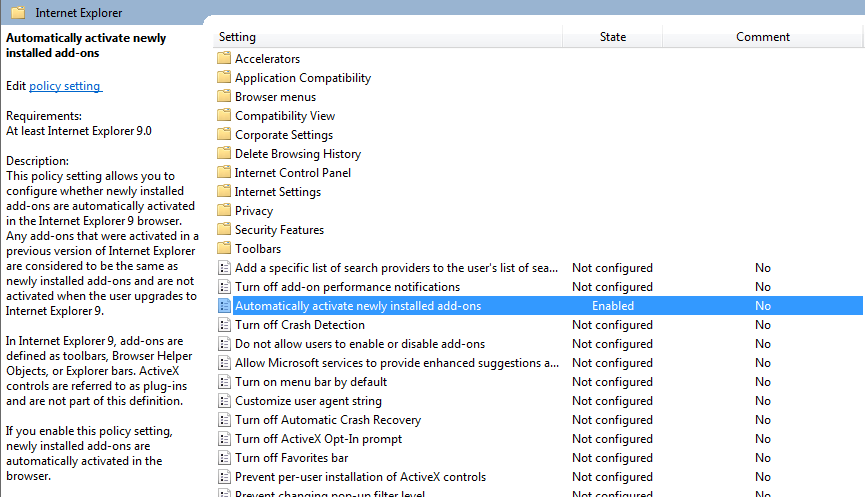Screen dimensions: 865x497
Task: Sort by the State column header
Action: click(x=612, y=37)
